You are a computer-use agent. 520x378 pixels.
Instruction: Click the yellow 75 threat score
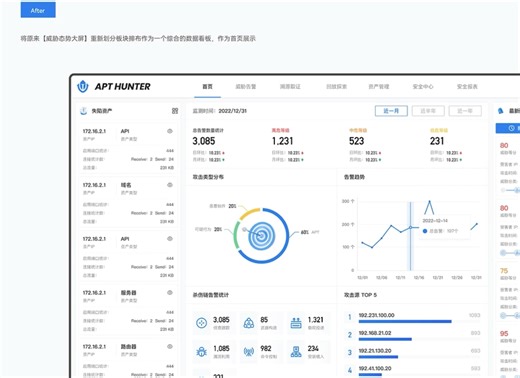click(x=504, y=271)
